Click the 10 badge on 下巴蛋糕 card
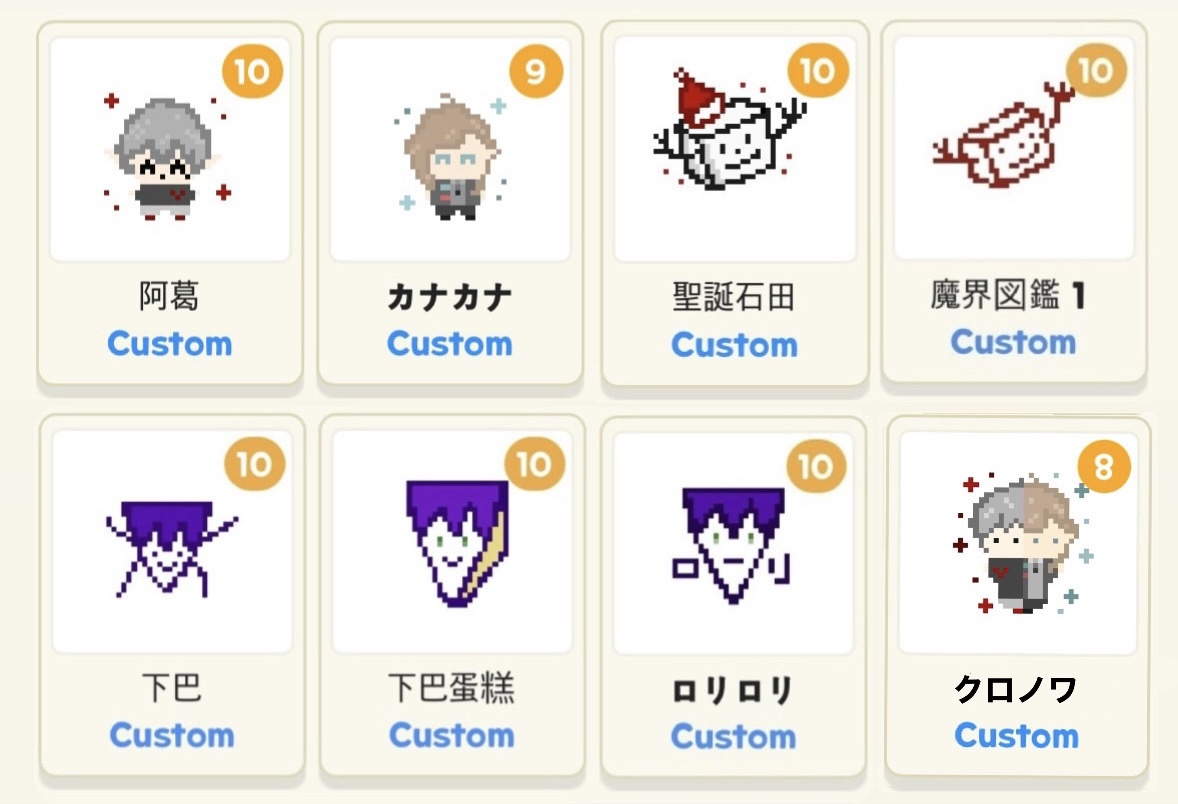1178x804 pixels. 534,464
